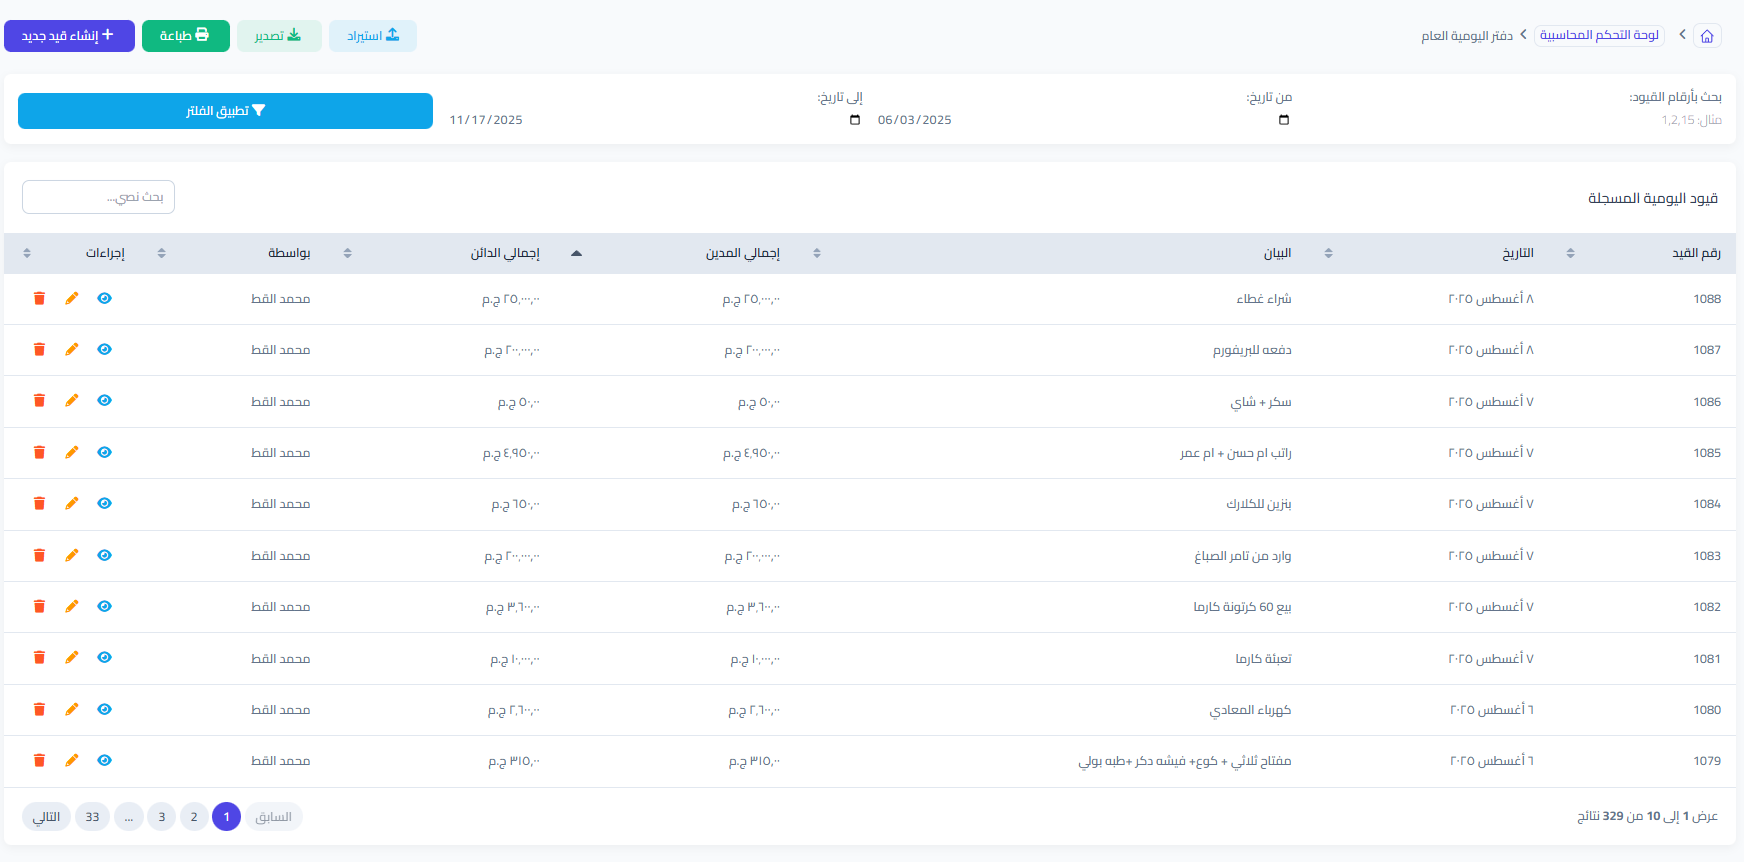The image size is (1744, 862).
Task: View entry 1087 with eye icon
Action: [x=105, y=349]
